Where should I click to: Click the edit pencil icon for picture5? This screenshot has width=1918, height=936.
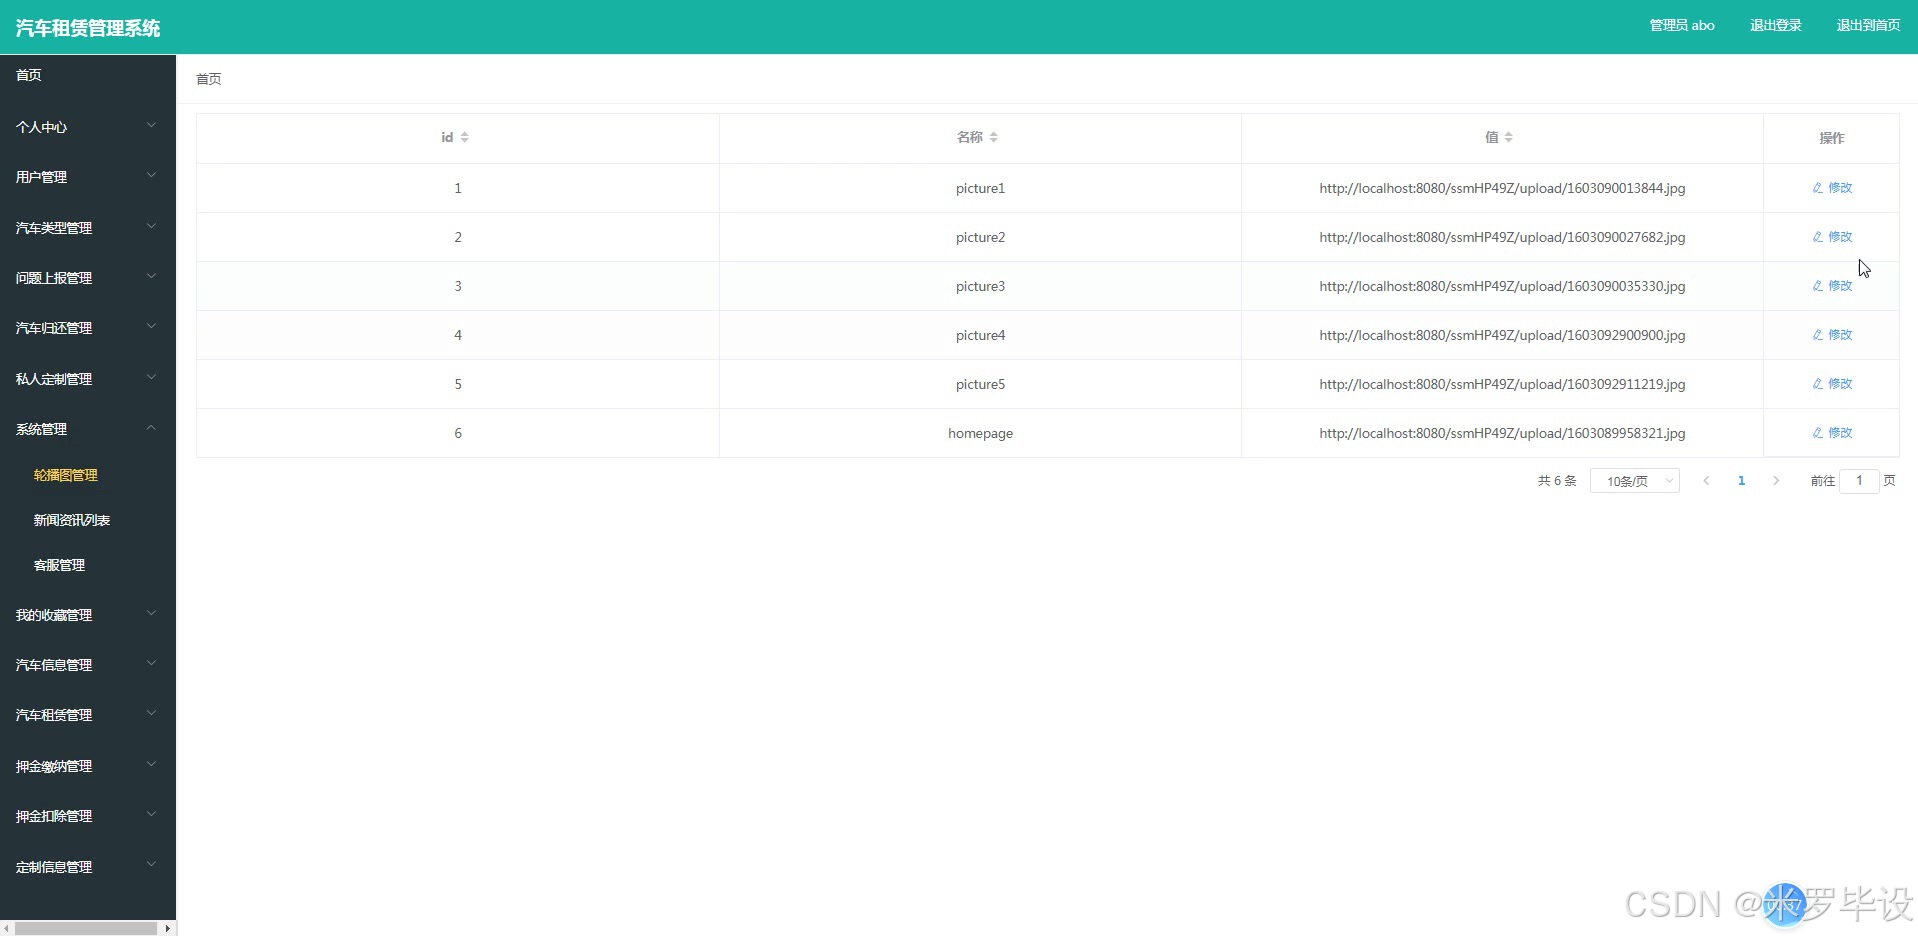point(1817,384)
